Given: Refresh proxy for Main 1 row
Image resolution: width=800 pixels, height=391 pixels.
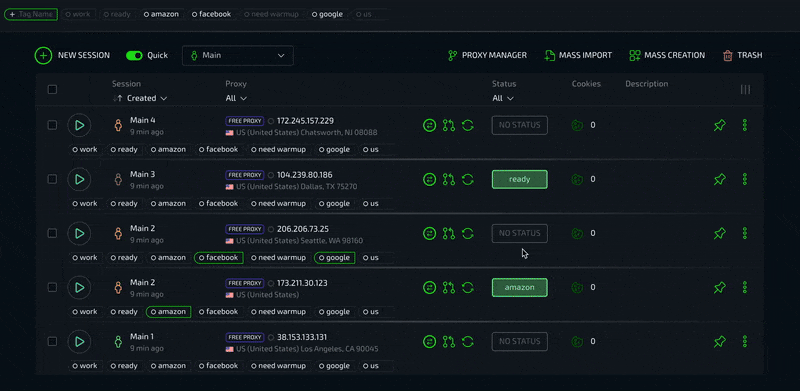Looking at the screenshot, I should pyautogui.click(x=468, y=341).
